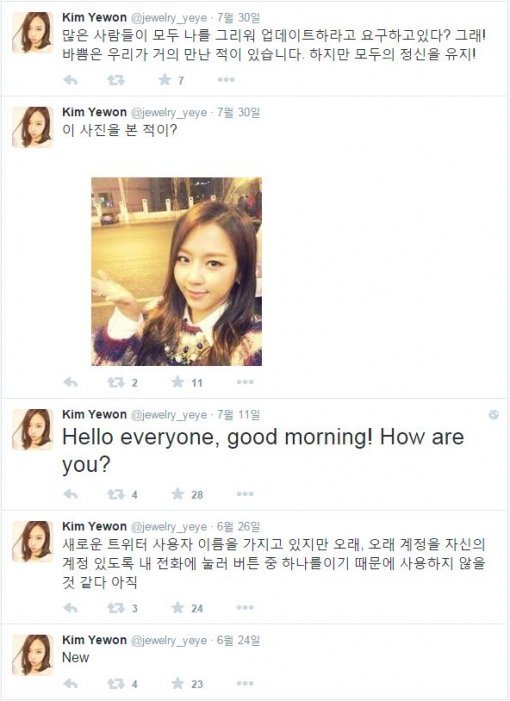Open more options on tweet with 7 favorites
Screen dimensions: 510x701
click(226, 80)
